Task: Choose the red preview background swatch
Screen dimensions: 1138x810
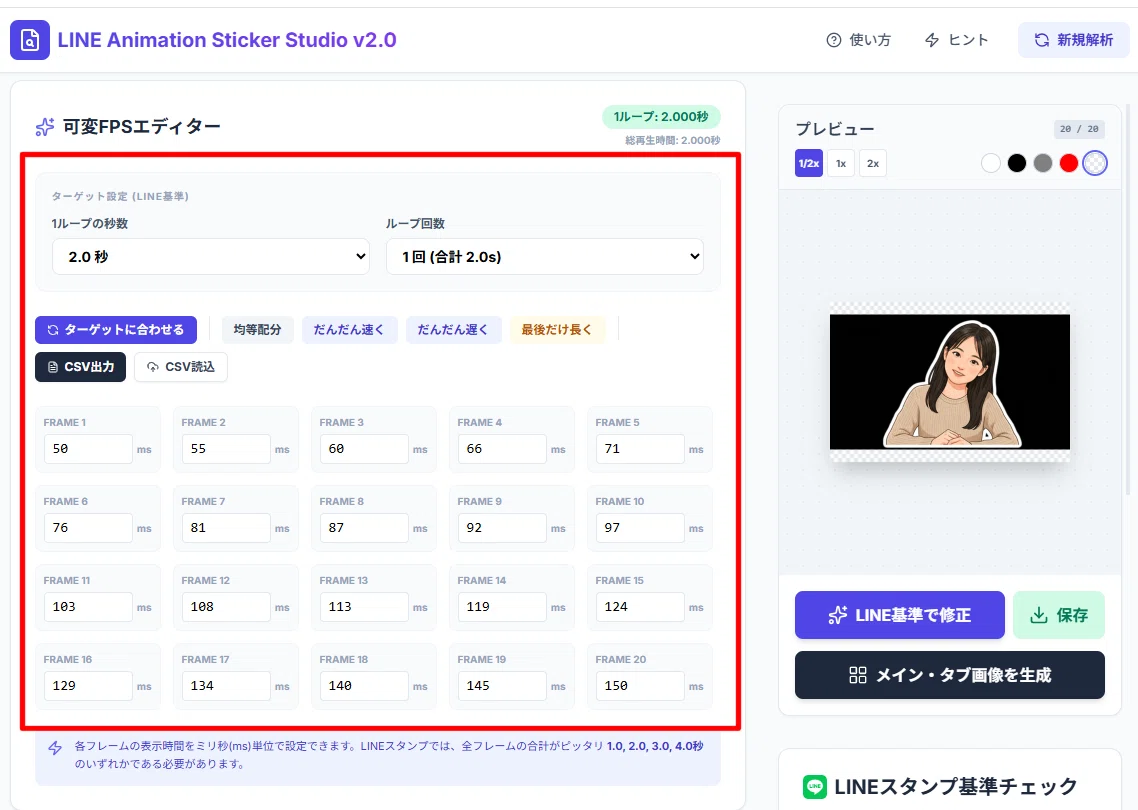Action: pyautogui.click(x=1069, y=163)
